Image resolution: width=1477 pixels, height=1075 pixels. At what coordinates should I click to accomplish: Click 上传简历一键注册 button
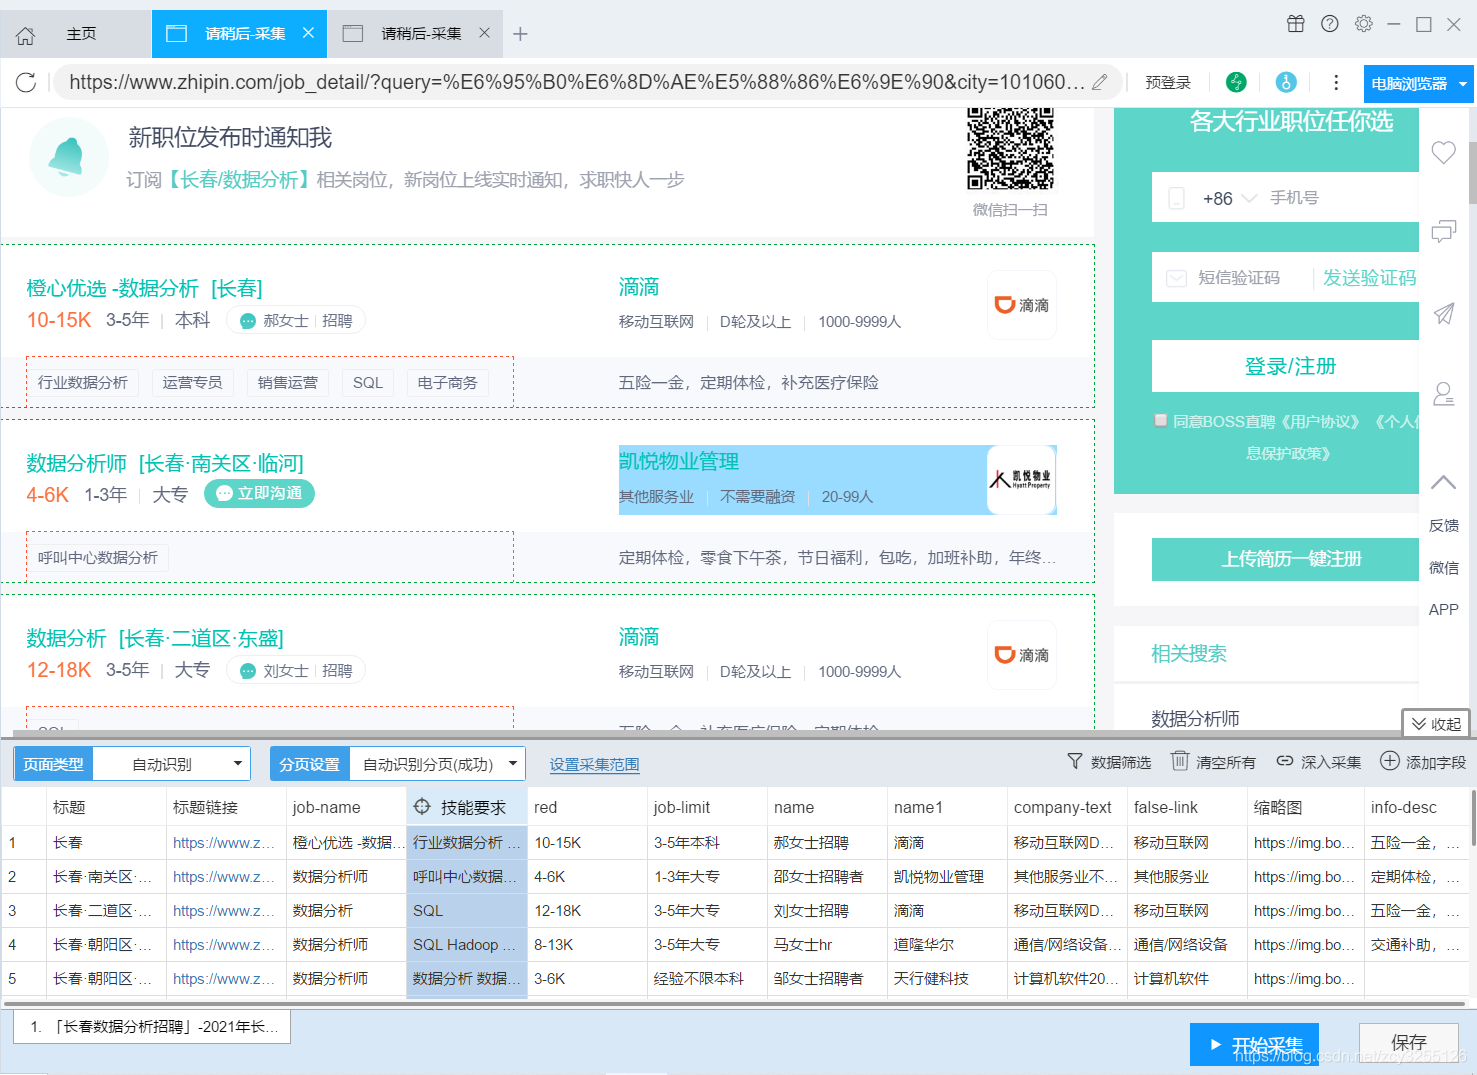(x=1286, y=559)
